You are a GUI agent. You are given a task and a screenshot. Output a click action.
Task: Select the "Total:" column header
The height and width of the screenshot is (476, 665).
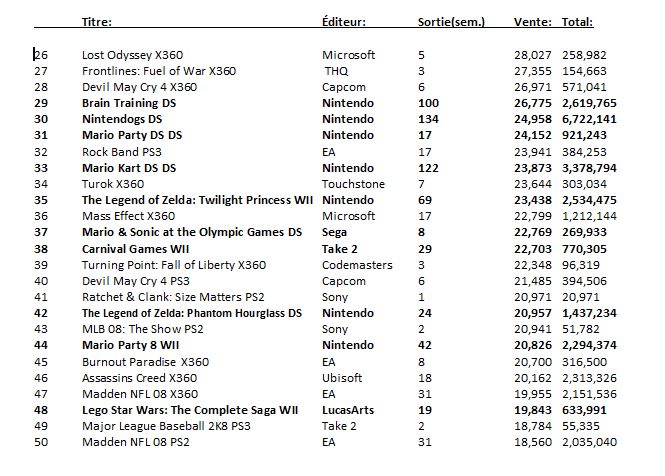pos(577,20)
